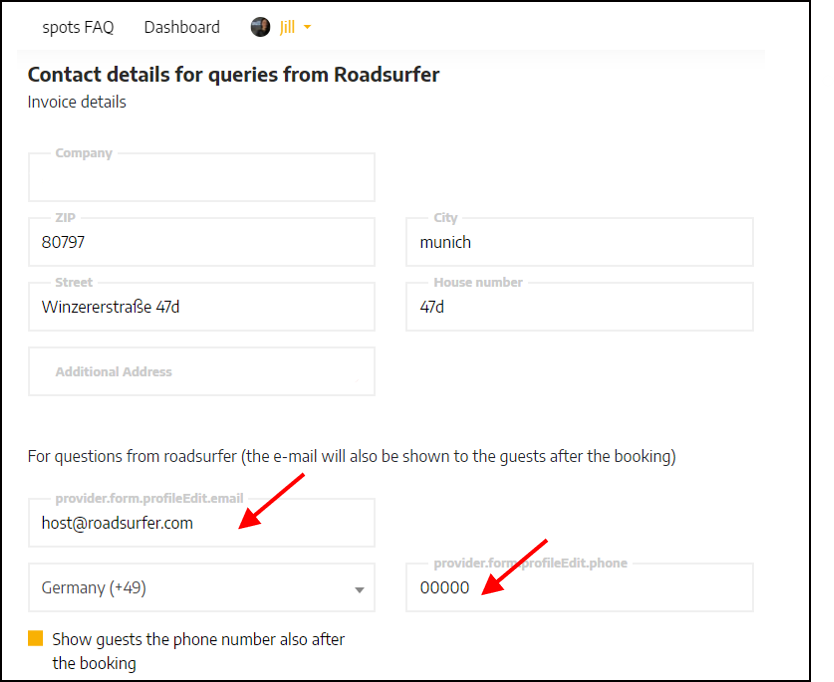This screenshot has height=682, width=834.
Task: Edit the host@roadsurfer.com email field
Action: pos(202,523)
